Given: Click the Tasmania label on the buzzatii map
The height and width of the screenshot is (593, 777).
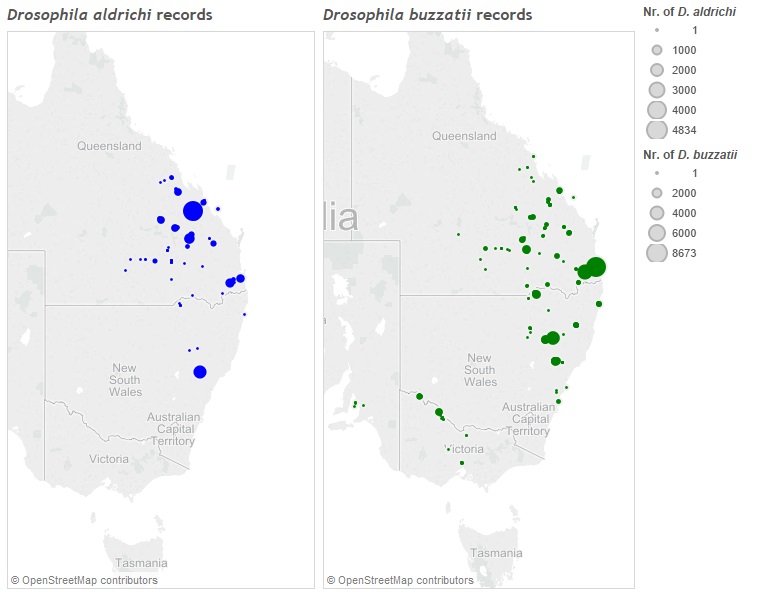Looking at the screenshot, I should pyautogui.click(x=496, y=553).
